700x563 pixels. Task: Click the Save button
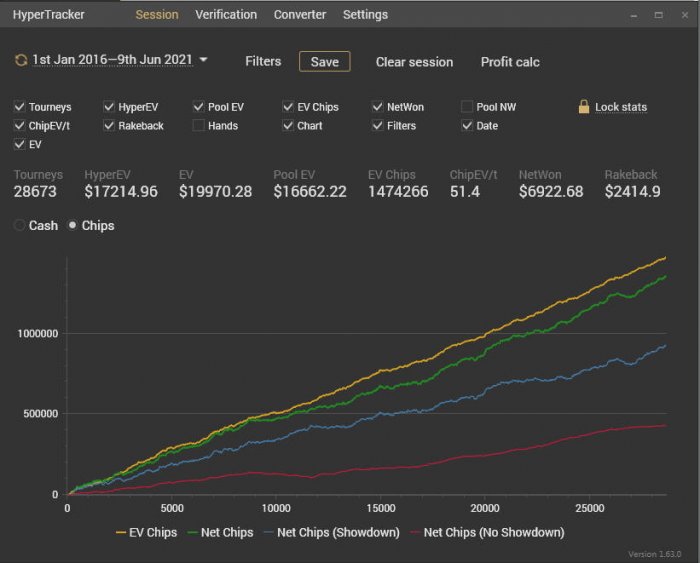tap(325, 62)
